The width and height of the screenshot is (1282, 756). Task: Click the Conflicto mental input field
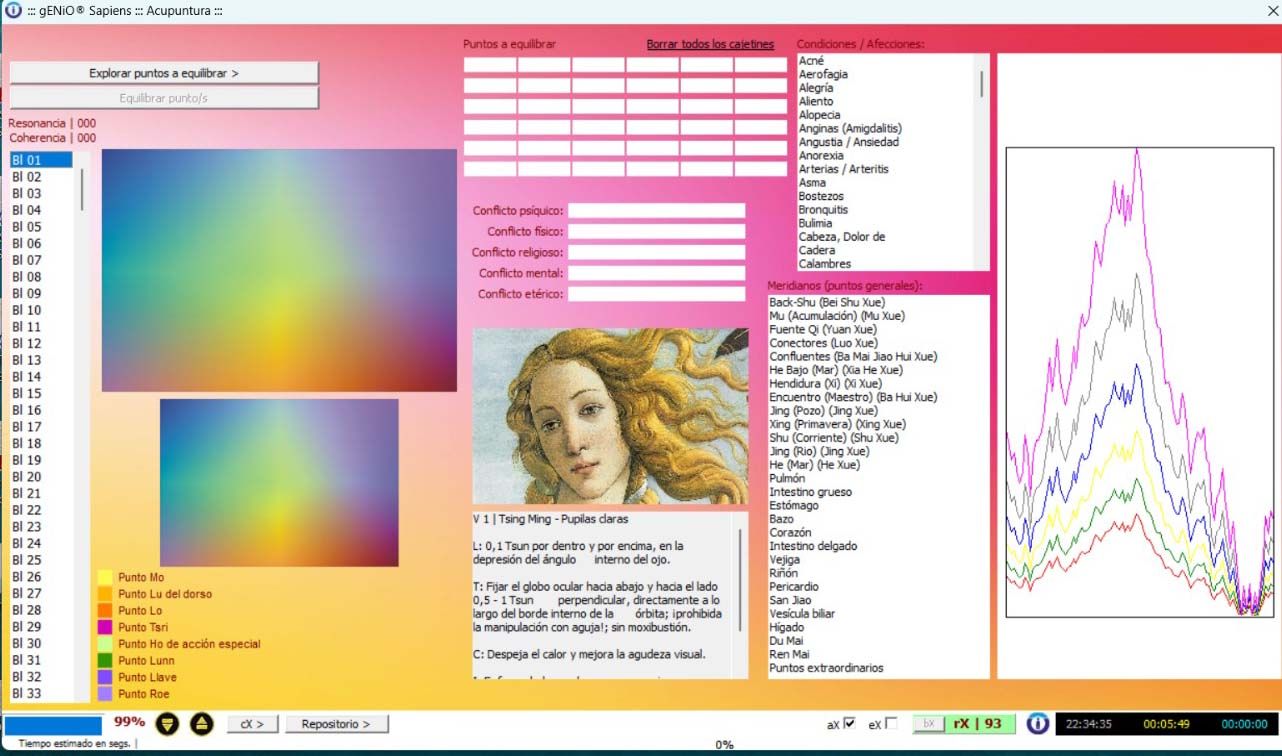pos(657,273)
